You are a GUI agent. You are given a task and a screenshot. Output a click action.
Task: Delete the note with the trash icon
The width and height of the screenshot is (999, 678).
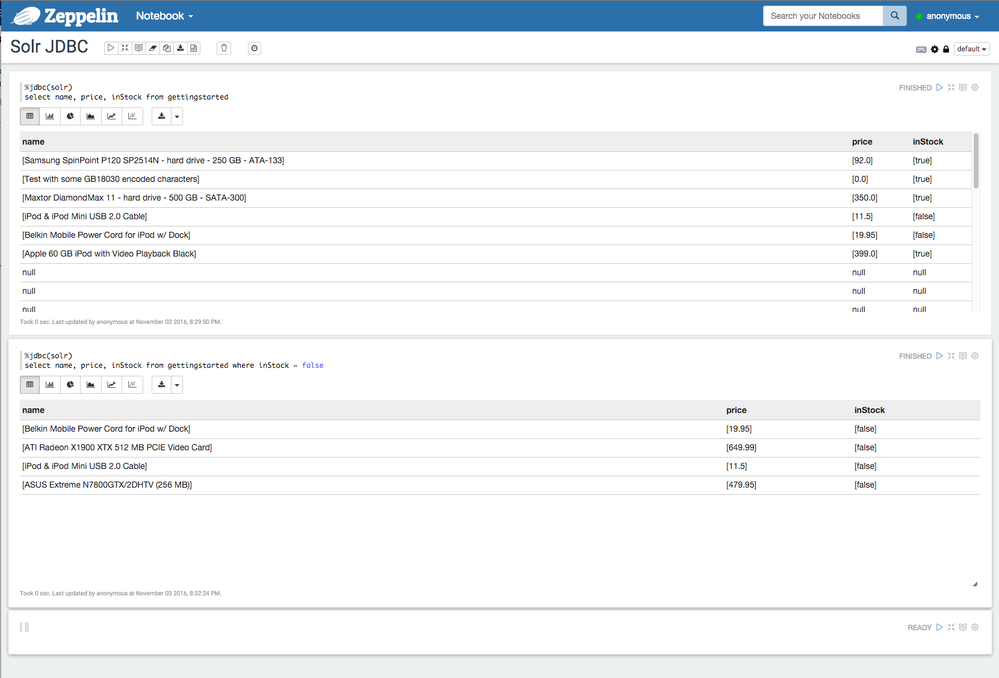(x=224, y=48)
